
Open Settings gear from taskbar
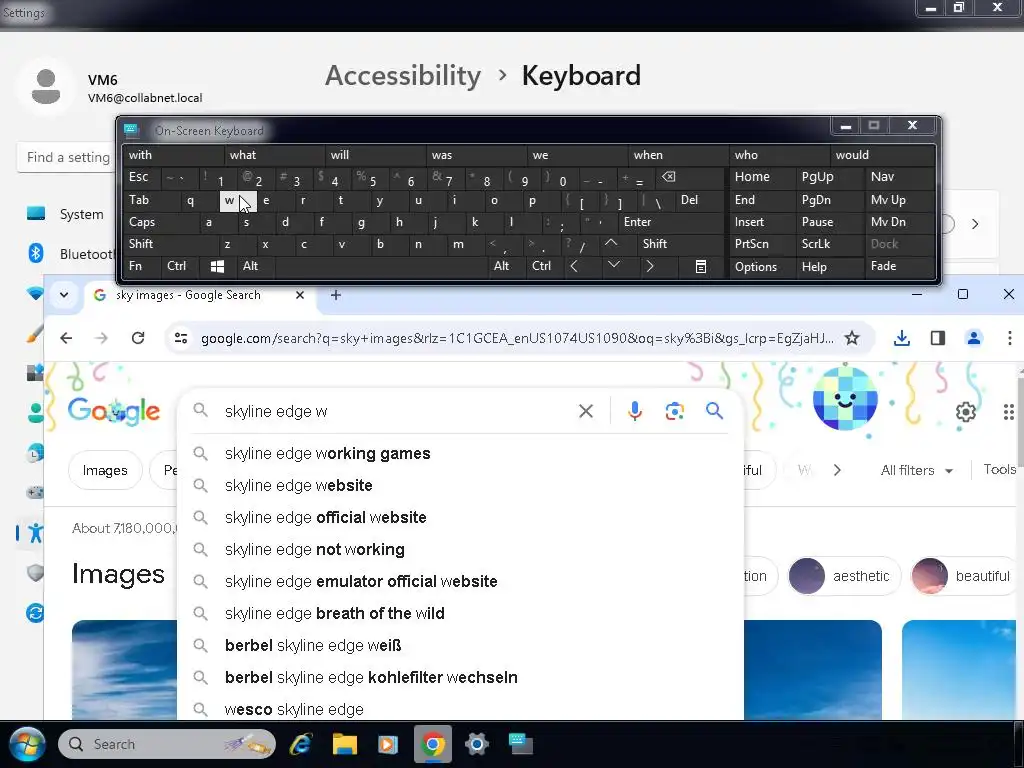coord(477,744)
